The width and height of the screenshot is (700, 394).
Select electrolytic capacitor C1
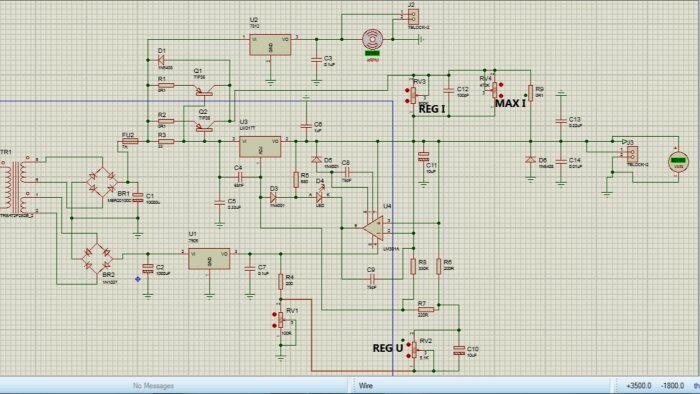[x=138, y=198]
